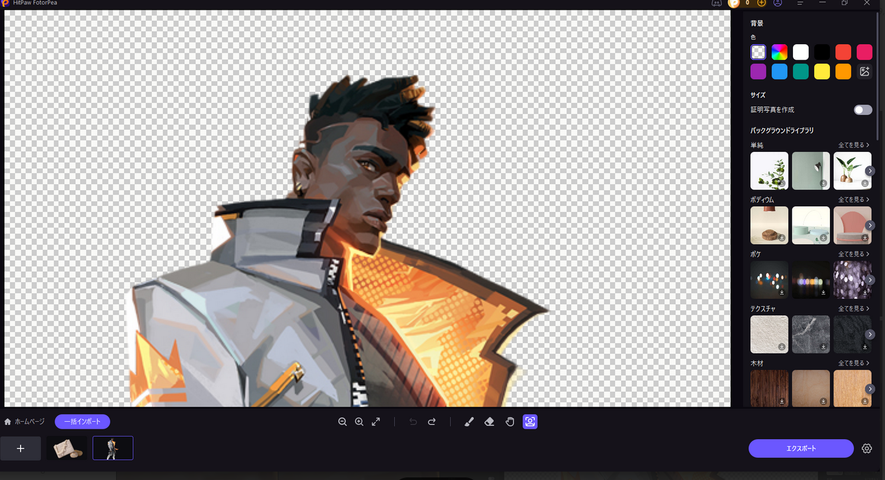This screenshot has width=885, height=480.
Task: Apply the first ボケ bokeh lights background
Action: (x=769, y=280)
